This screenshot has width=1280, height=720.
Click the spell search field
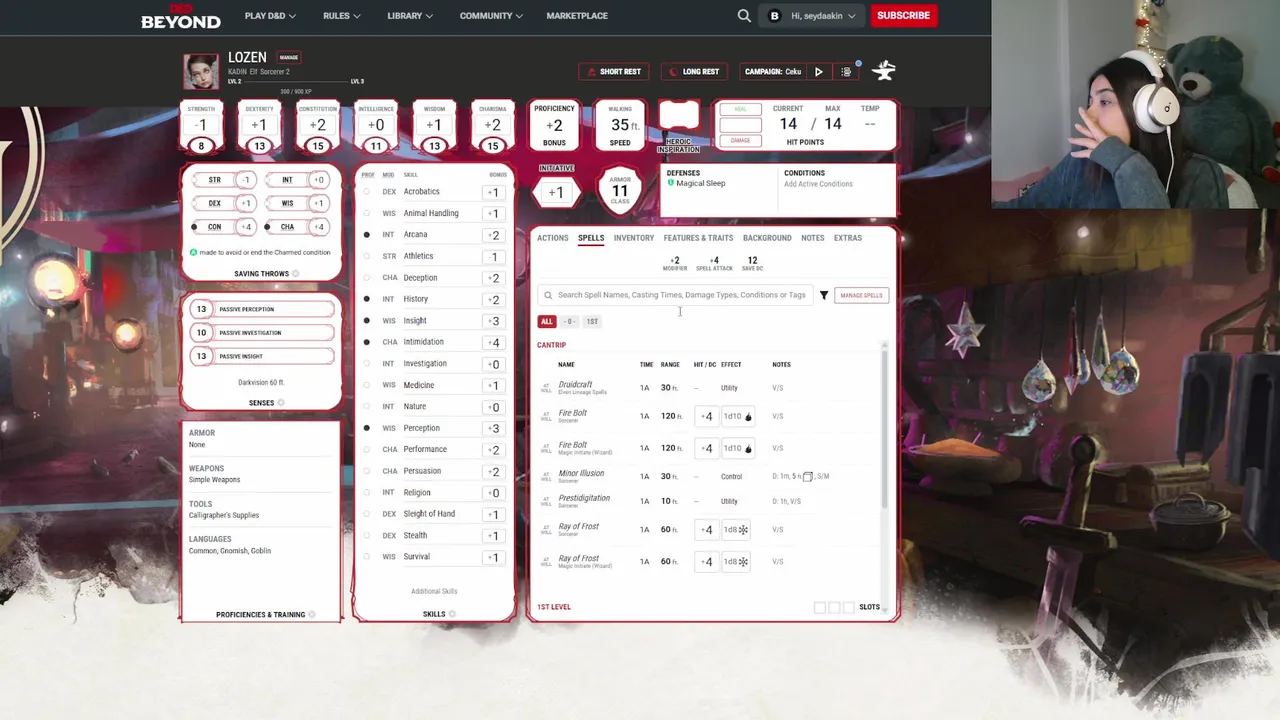coord(676,295)
